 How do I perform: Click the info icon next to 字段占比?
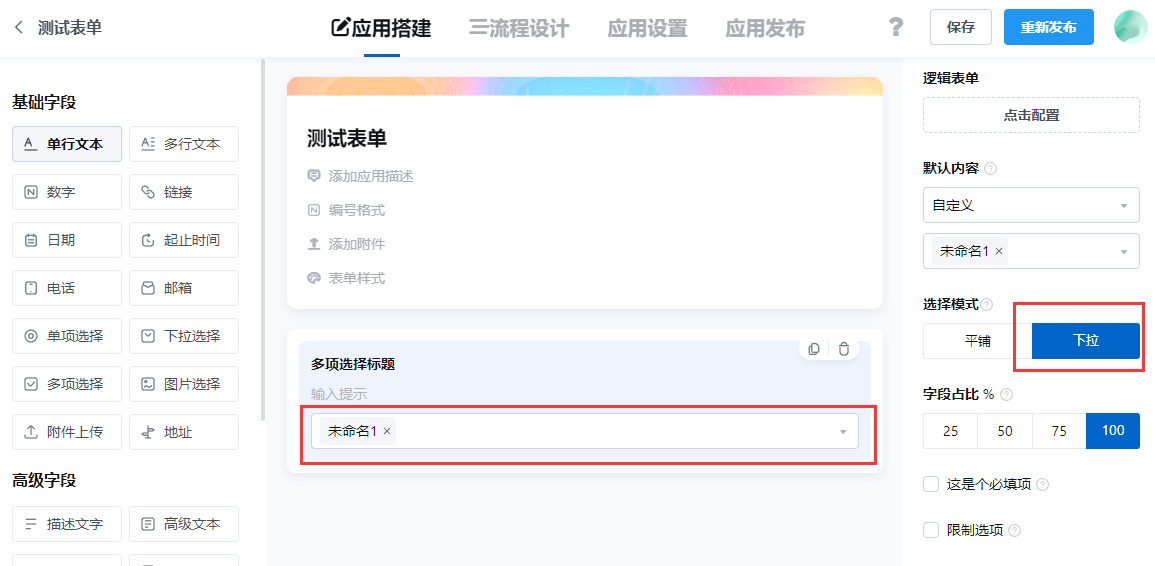1006,395
